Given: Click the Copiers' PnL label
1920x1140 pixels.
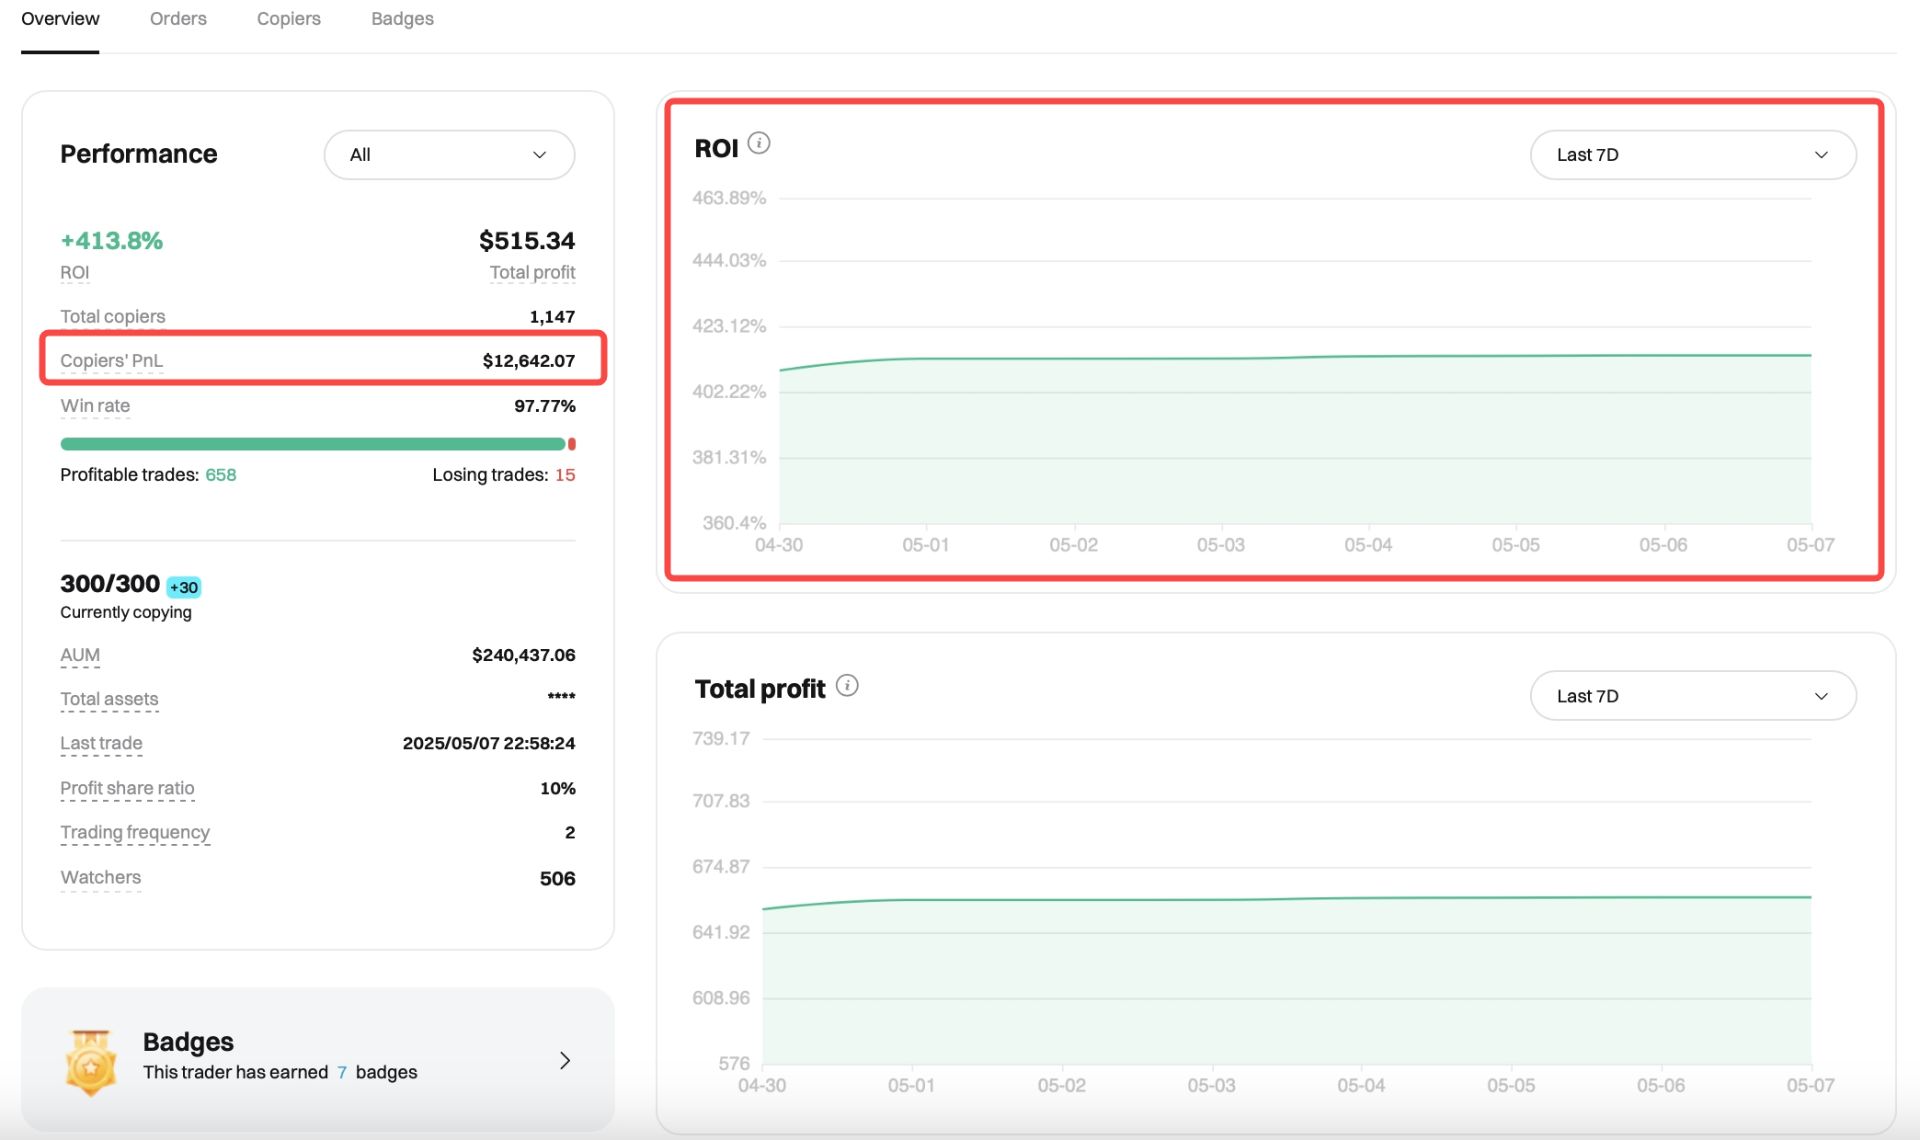Looking at the screenshot, I should (x=111, y=360).
